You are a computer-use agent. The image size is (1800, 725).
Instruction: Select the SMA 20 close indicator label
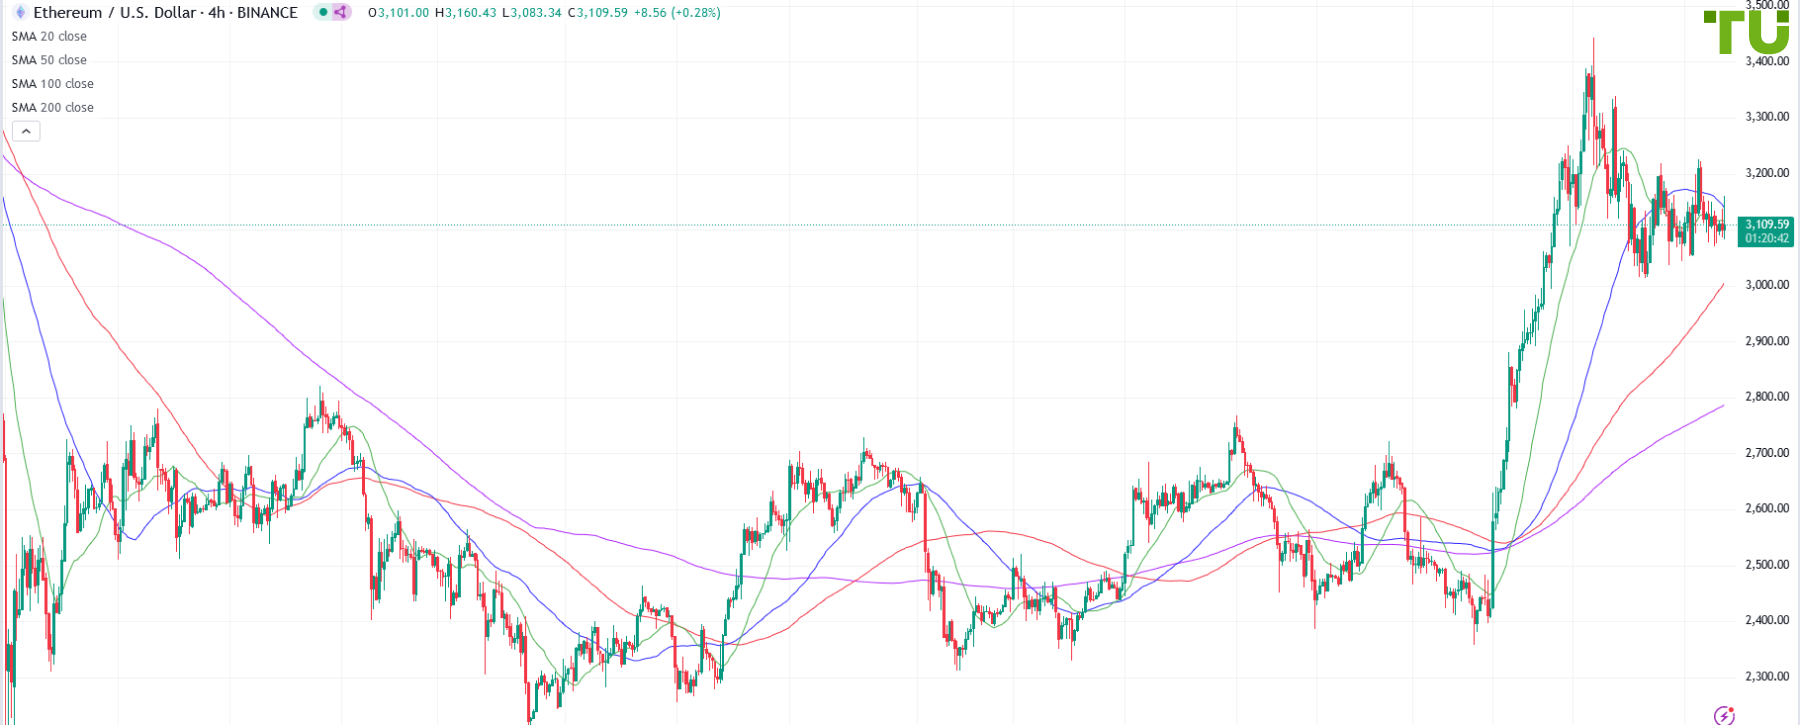click(49, 36)
